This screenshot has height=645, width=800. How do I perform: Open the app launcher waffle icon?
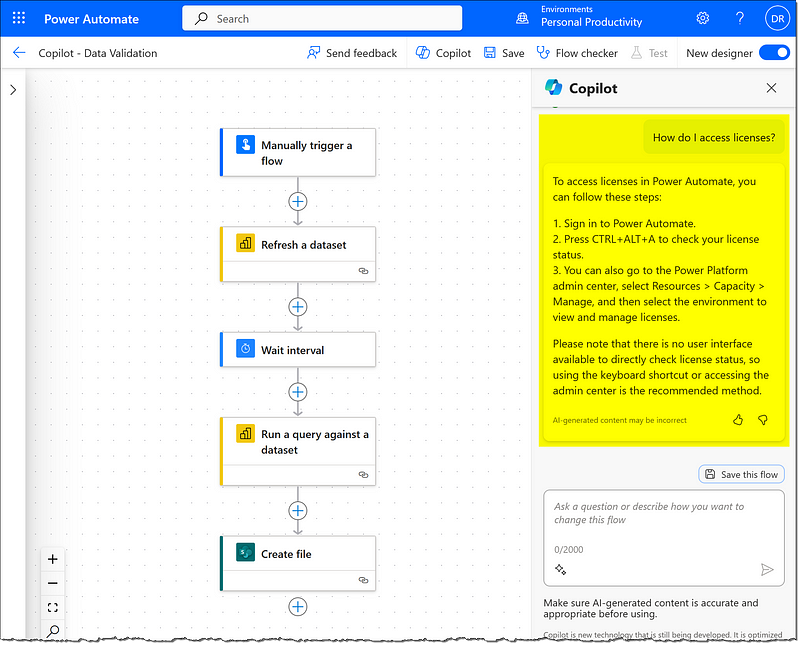click(19, 19)
